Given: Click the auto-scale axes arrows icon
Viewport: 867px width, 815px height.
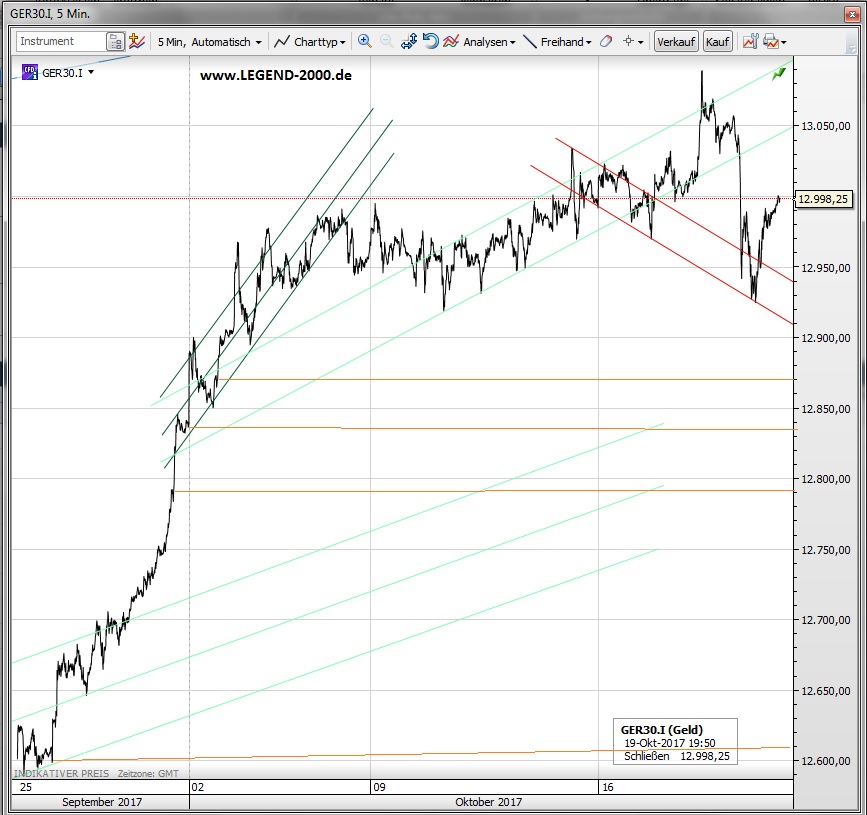Looking at the screenshot, I should (408, 42).
